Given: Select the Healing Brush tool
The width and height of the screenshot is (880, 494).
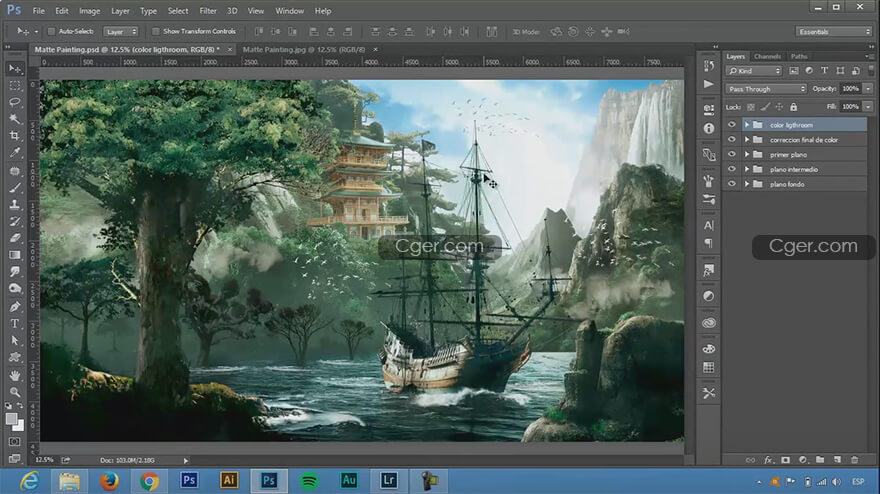Looking at the screenshot, I should (15, 171).
